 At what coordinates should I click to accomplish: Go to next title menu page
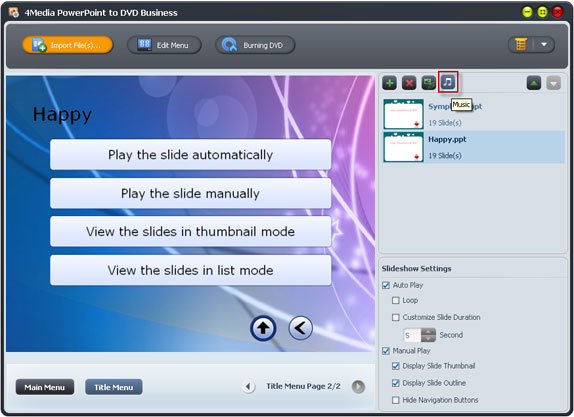tap(358, 387)
